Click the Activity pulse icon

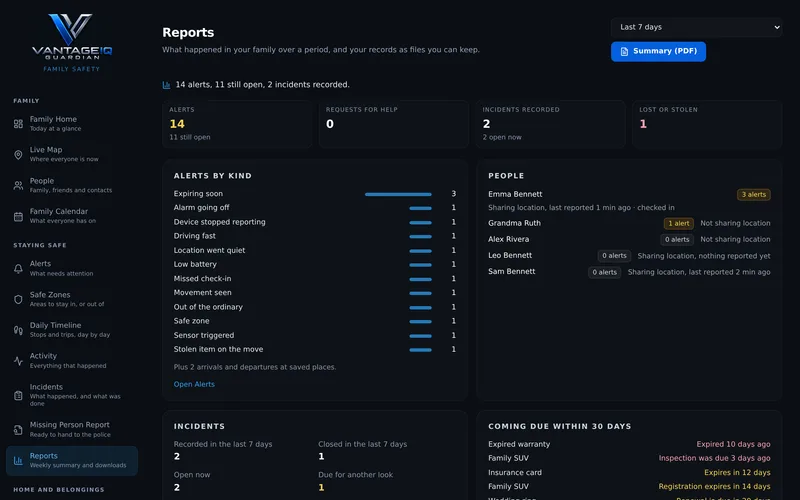tap(18, 361)
